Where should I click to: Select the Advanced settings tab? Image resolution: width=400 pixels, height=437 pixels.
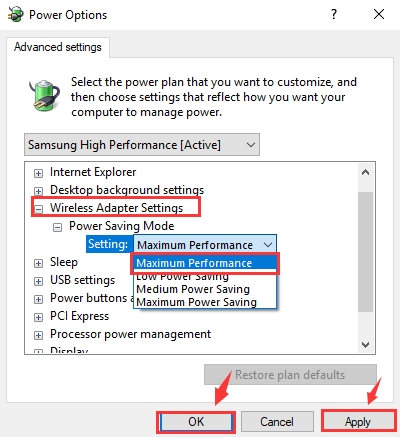click(58, 47)
